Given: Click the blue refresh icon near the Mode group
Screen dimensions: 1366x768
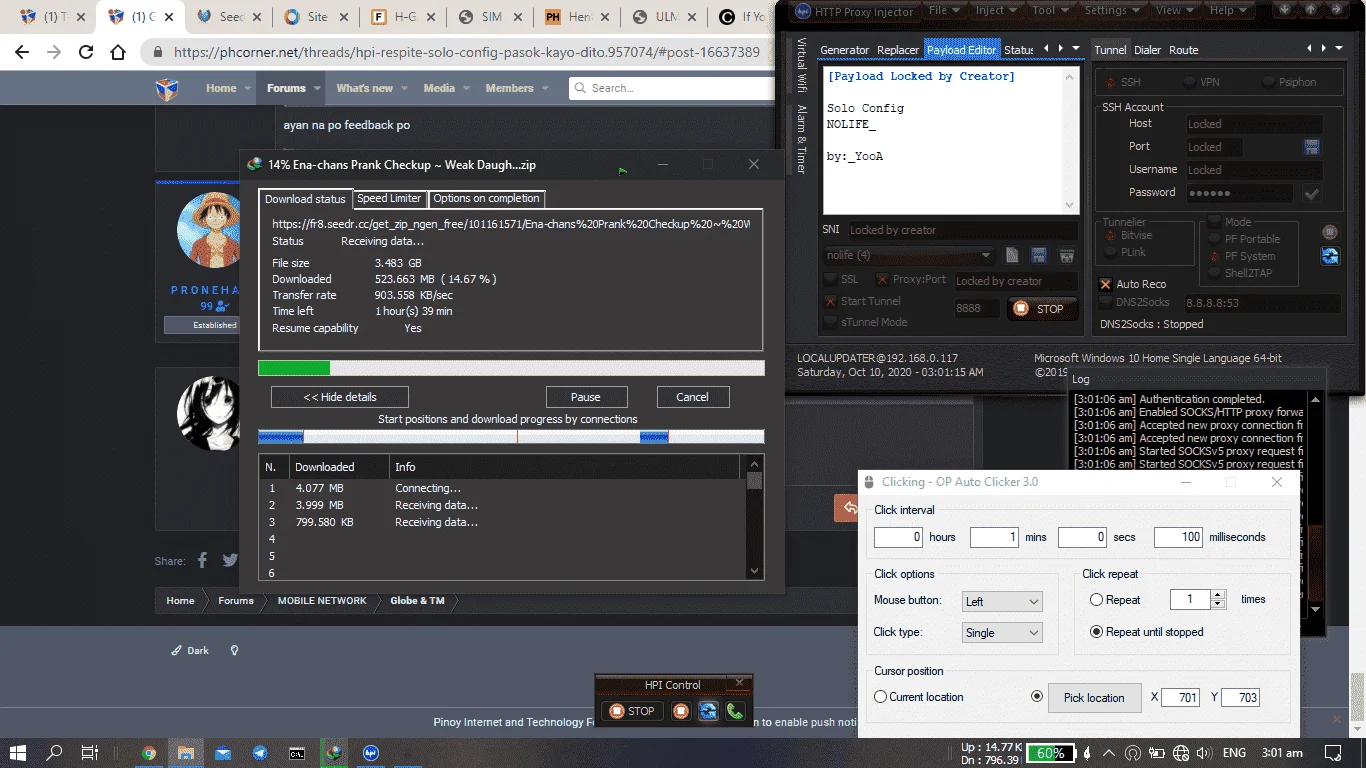Looking at the screenshot, I should click(1330, 256).
